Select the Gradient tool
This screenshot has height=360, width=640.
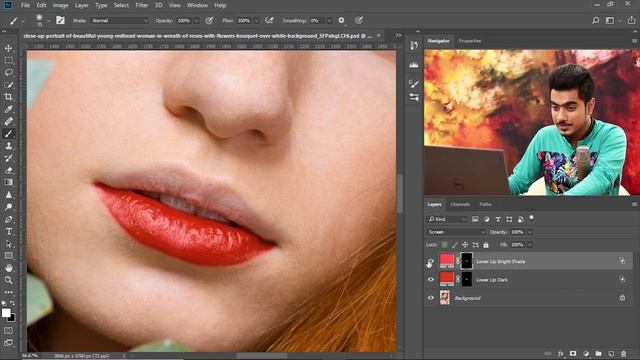click(x=9, y=182)
